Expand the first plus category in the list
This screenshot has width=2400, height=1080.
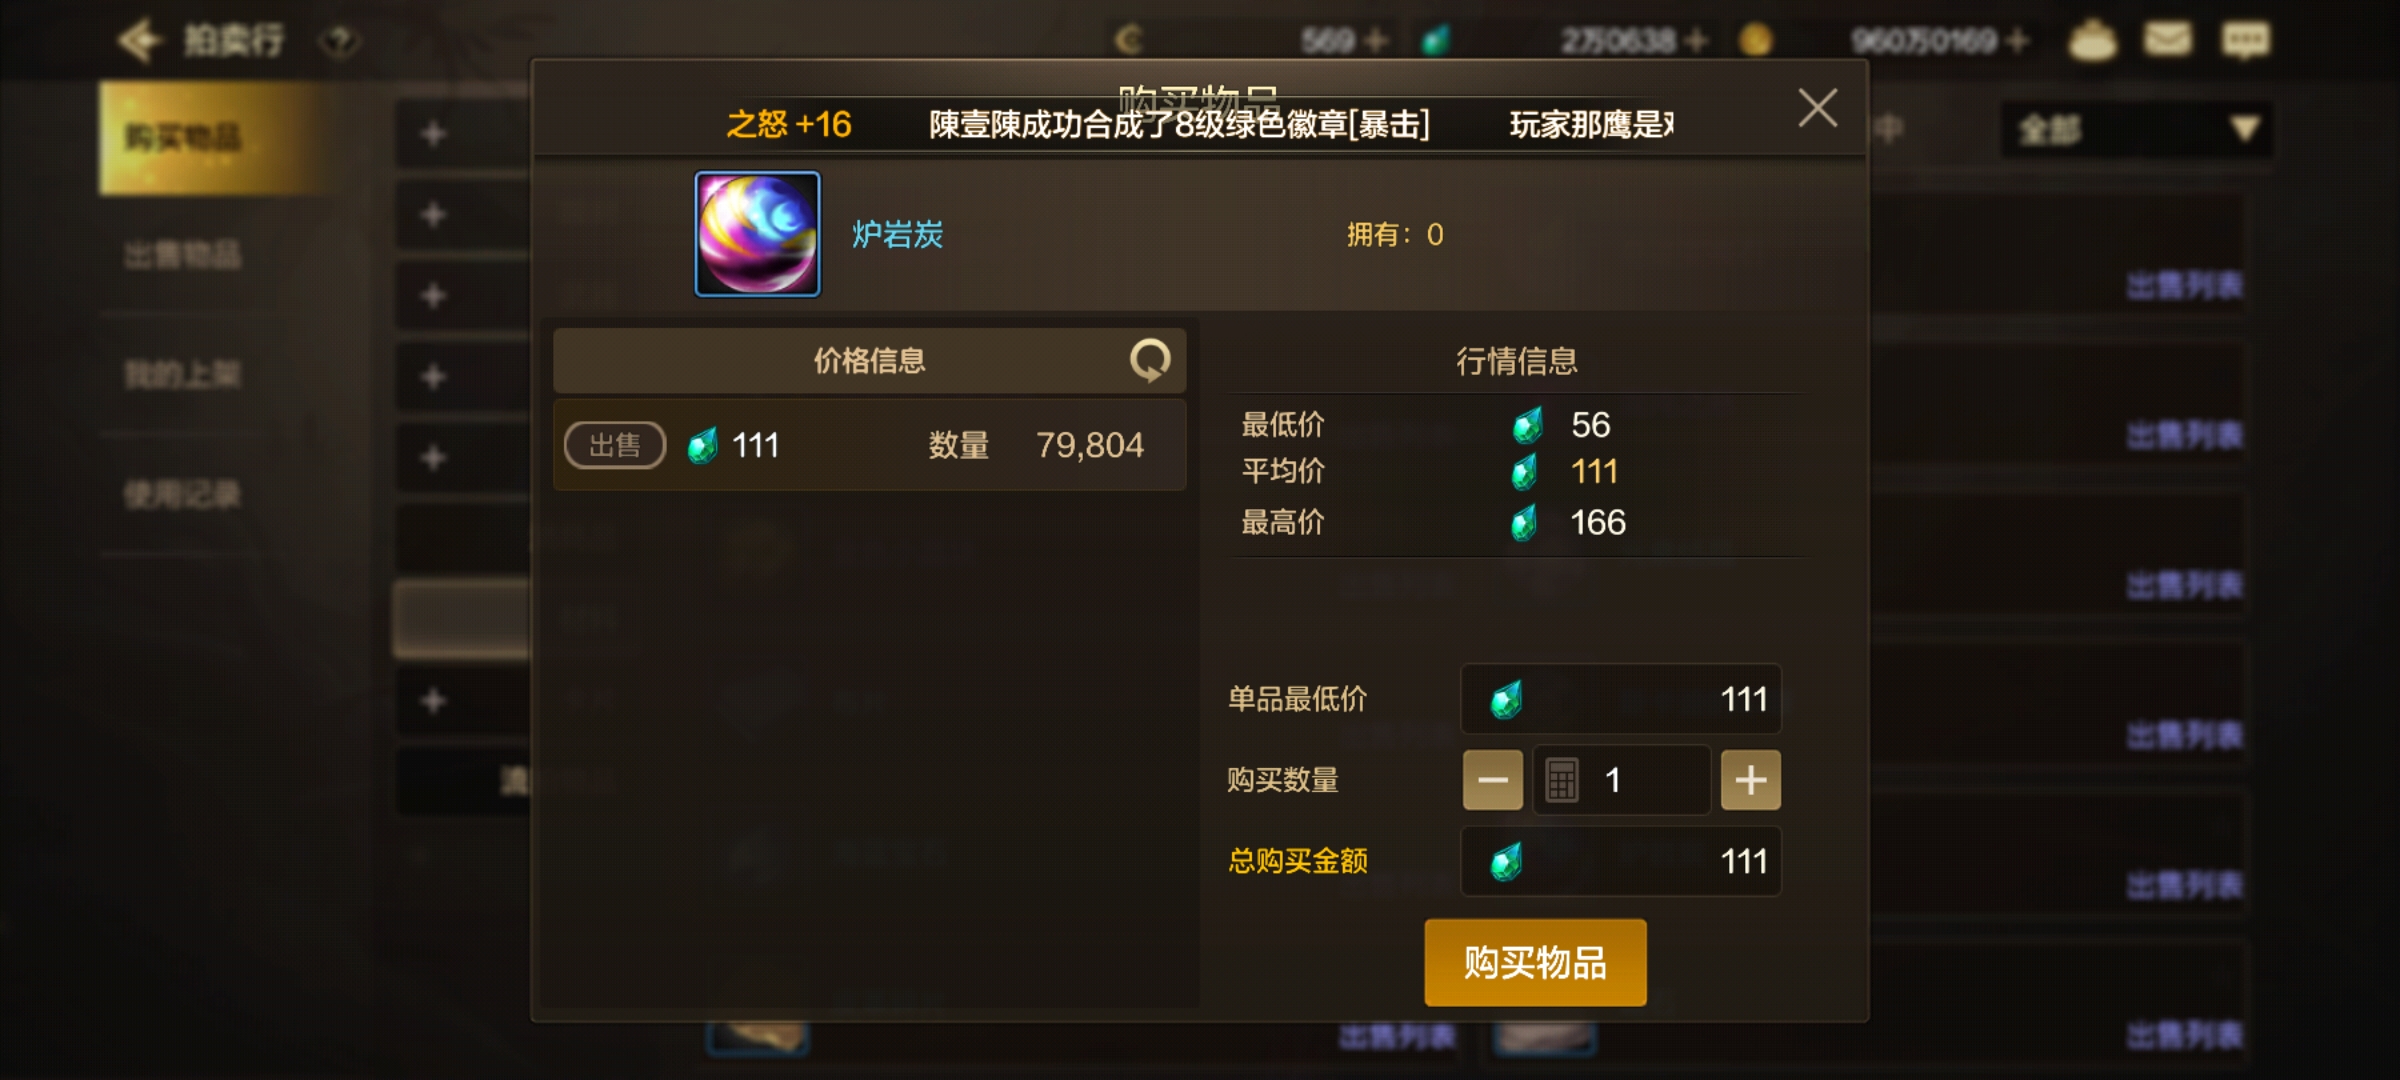click(x=433, y=134)
